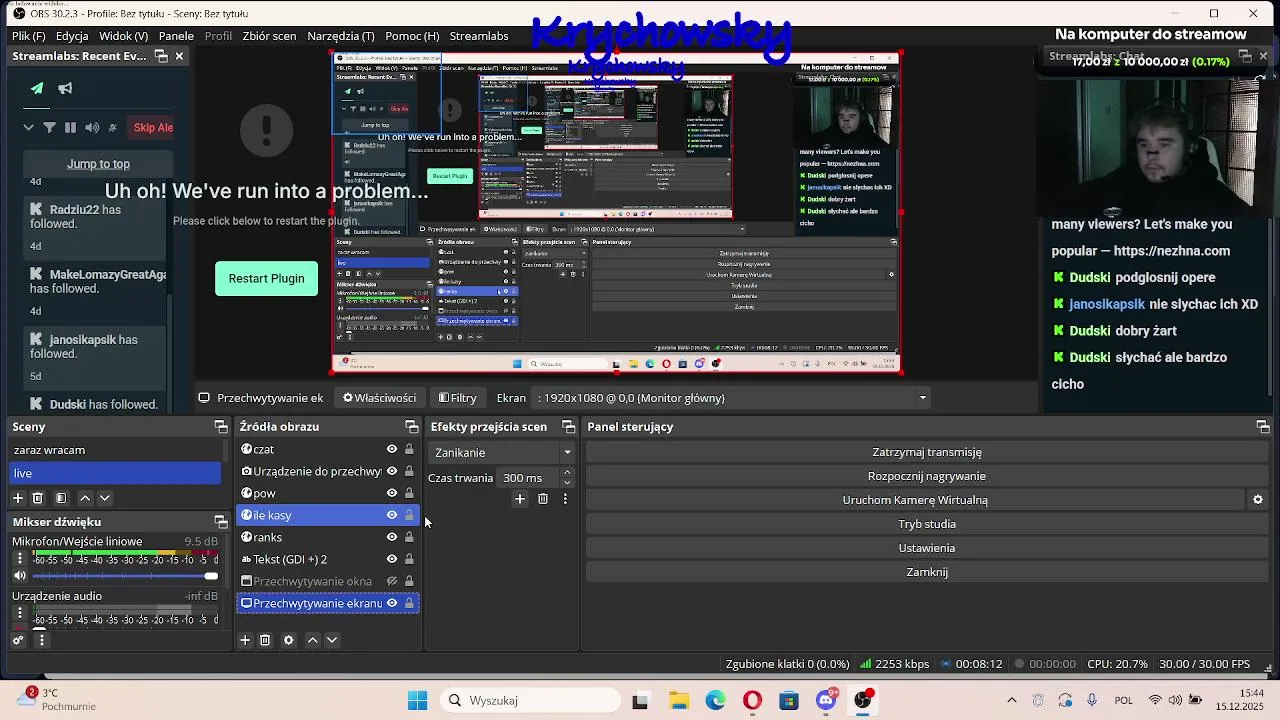1280x720 pixels.
Task: Undock the Sceny panel
Action: click(220, 427)
